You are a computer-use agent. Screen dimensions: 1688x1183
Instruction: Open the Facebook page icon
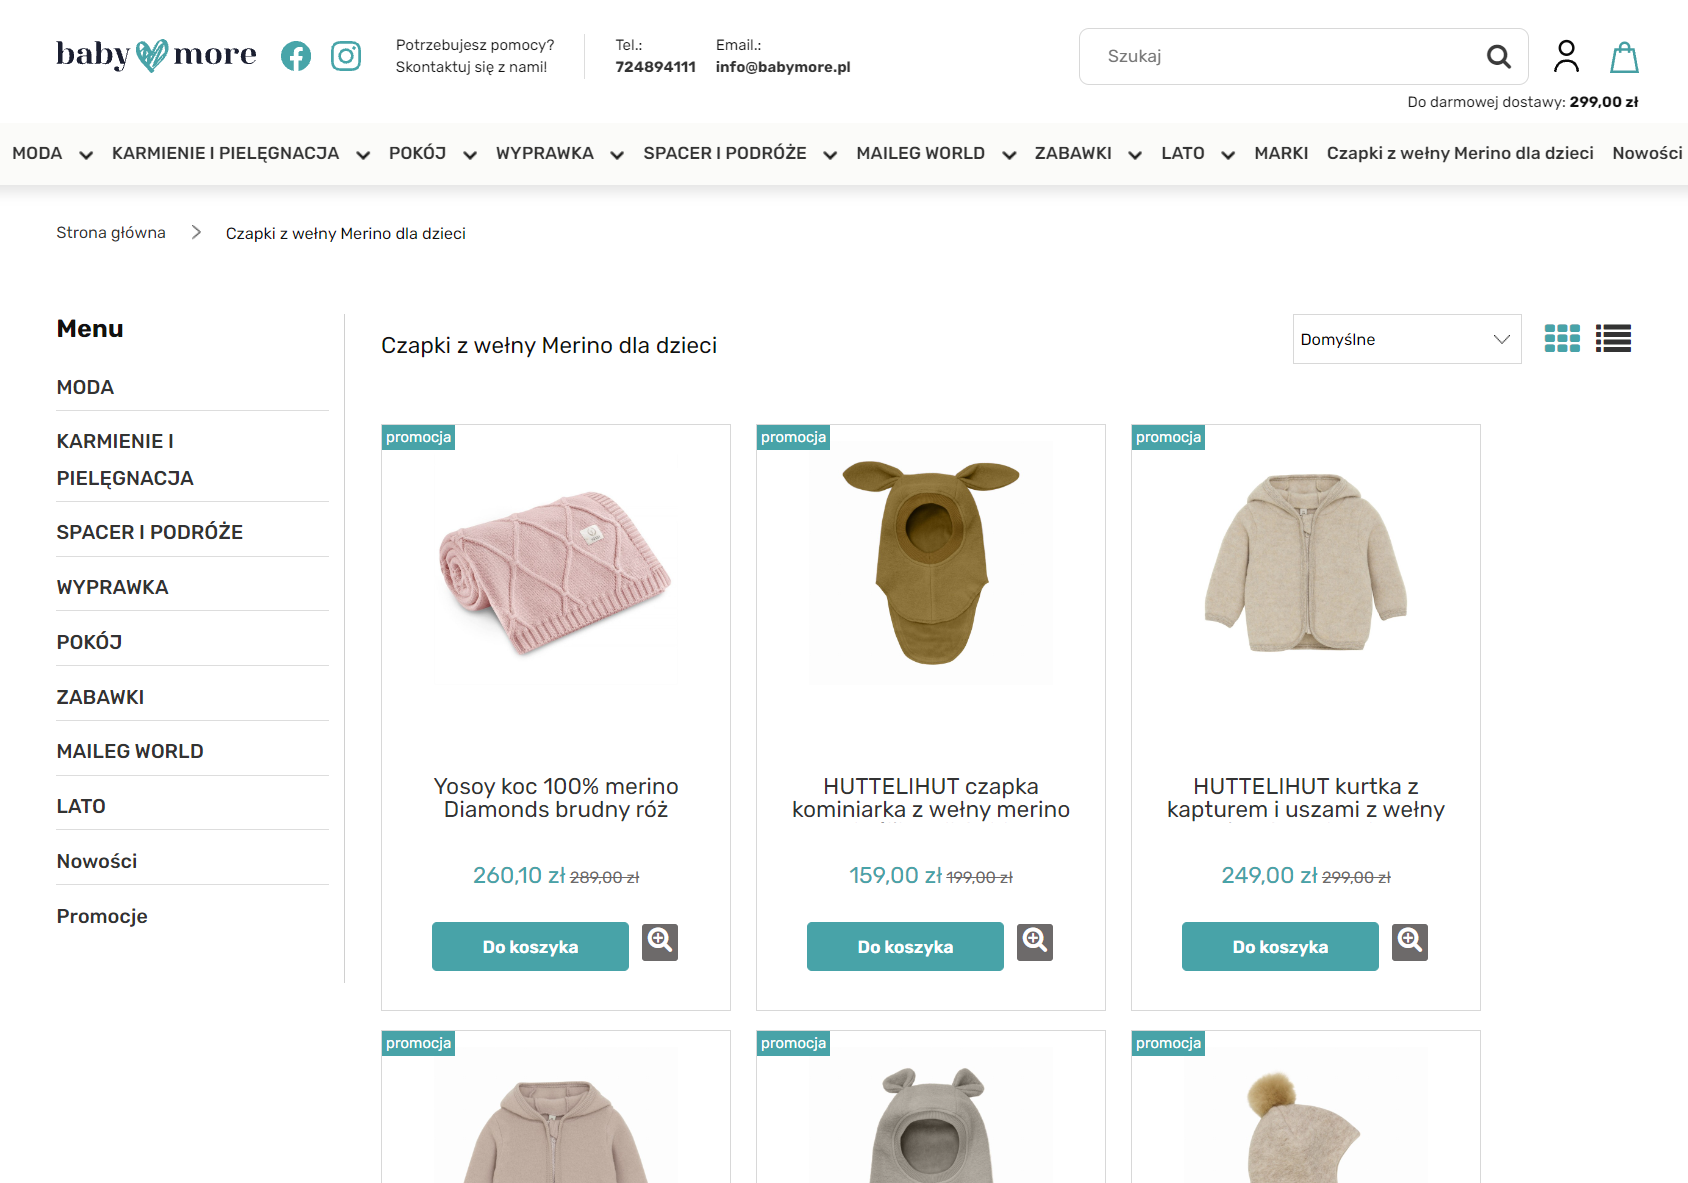[296, 56]
